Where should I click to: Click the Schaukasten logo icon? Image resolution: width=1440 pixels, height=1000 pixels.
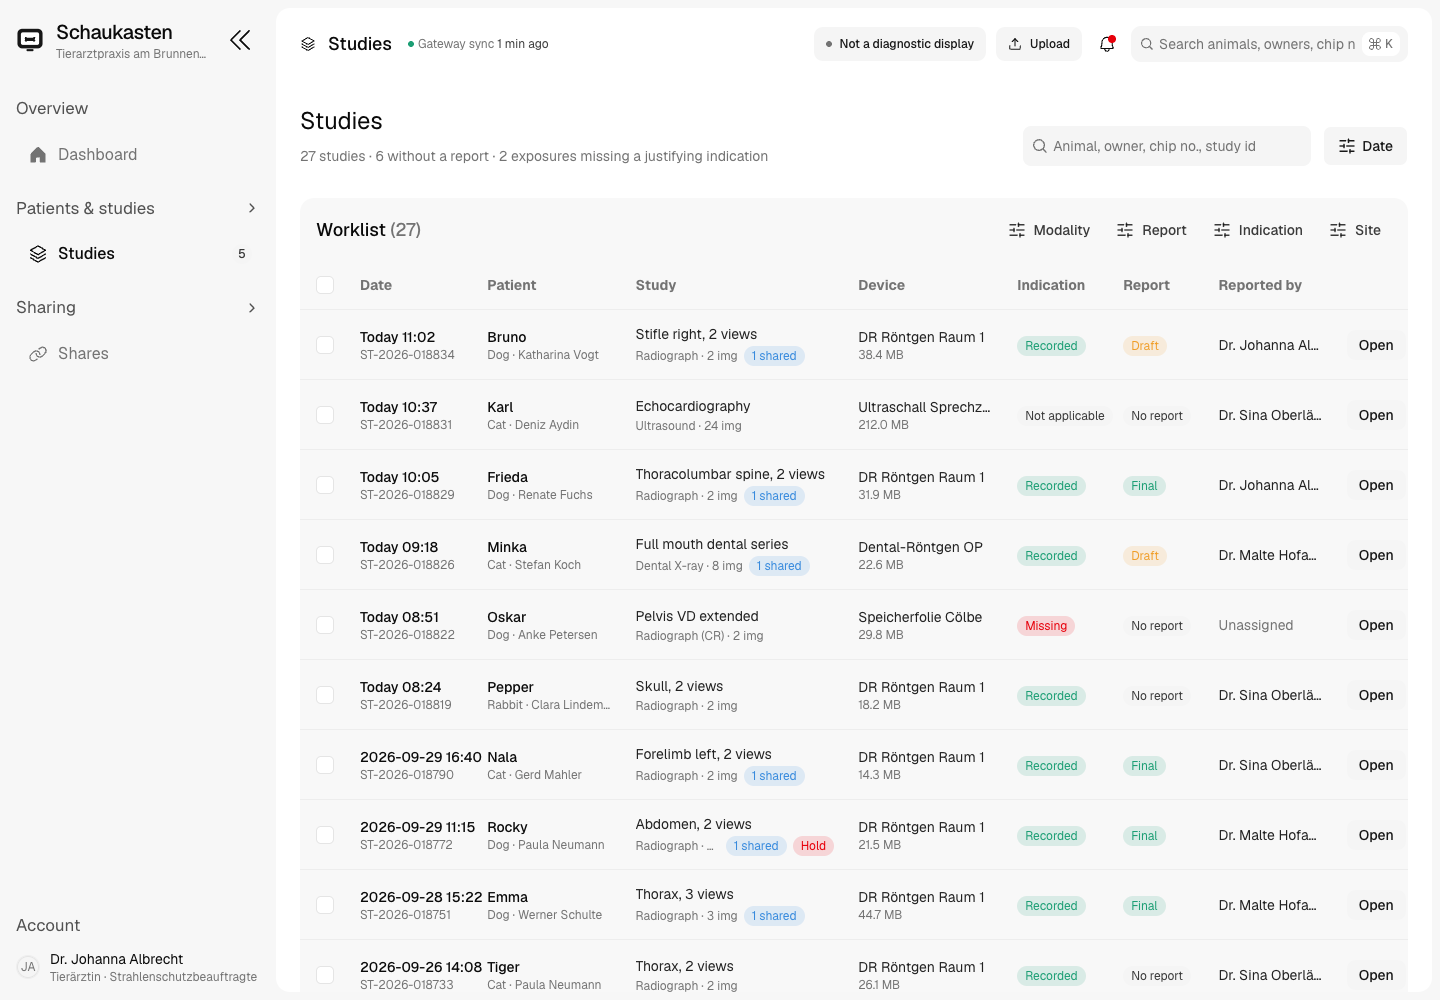(30, 40)
